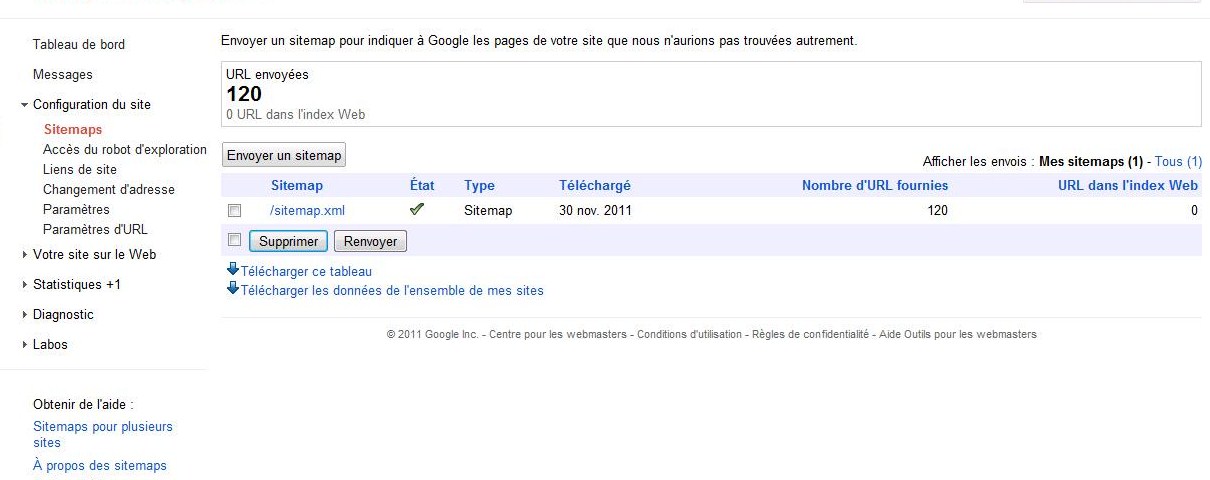Screen dimensions: 1210x480
Task: Click the green check status icon
Action: [x=417, y=210]
